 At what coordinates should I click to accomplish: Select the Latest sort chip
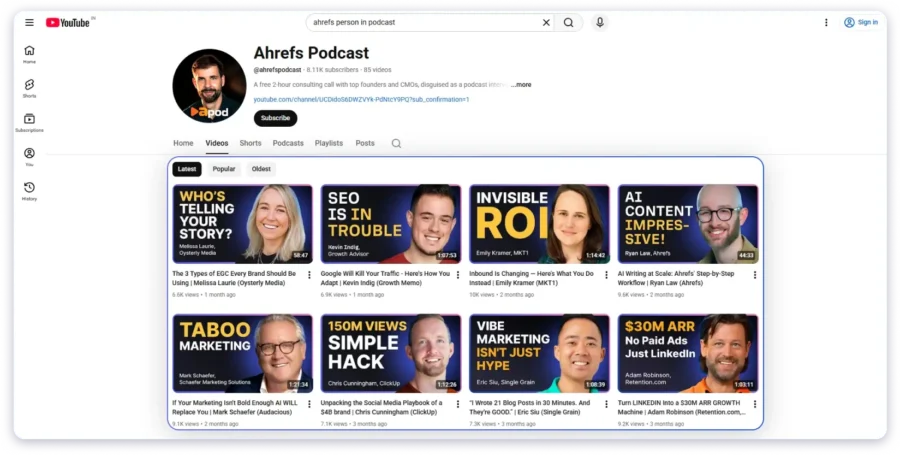tap(187, 169)
